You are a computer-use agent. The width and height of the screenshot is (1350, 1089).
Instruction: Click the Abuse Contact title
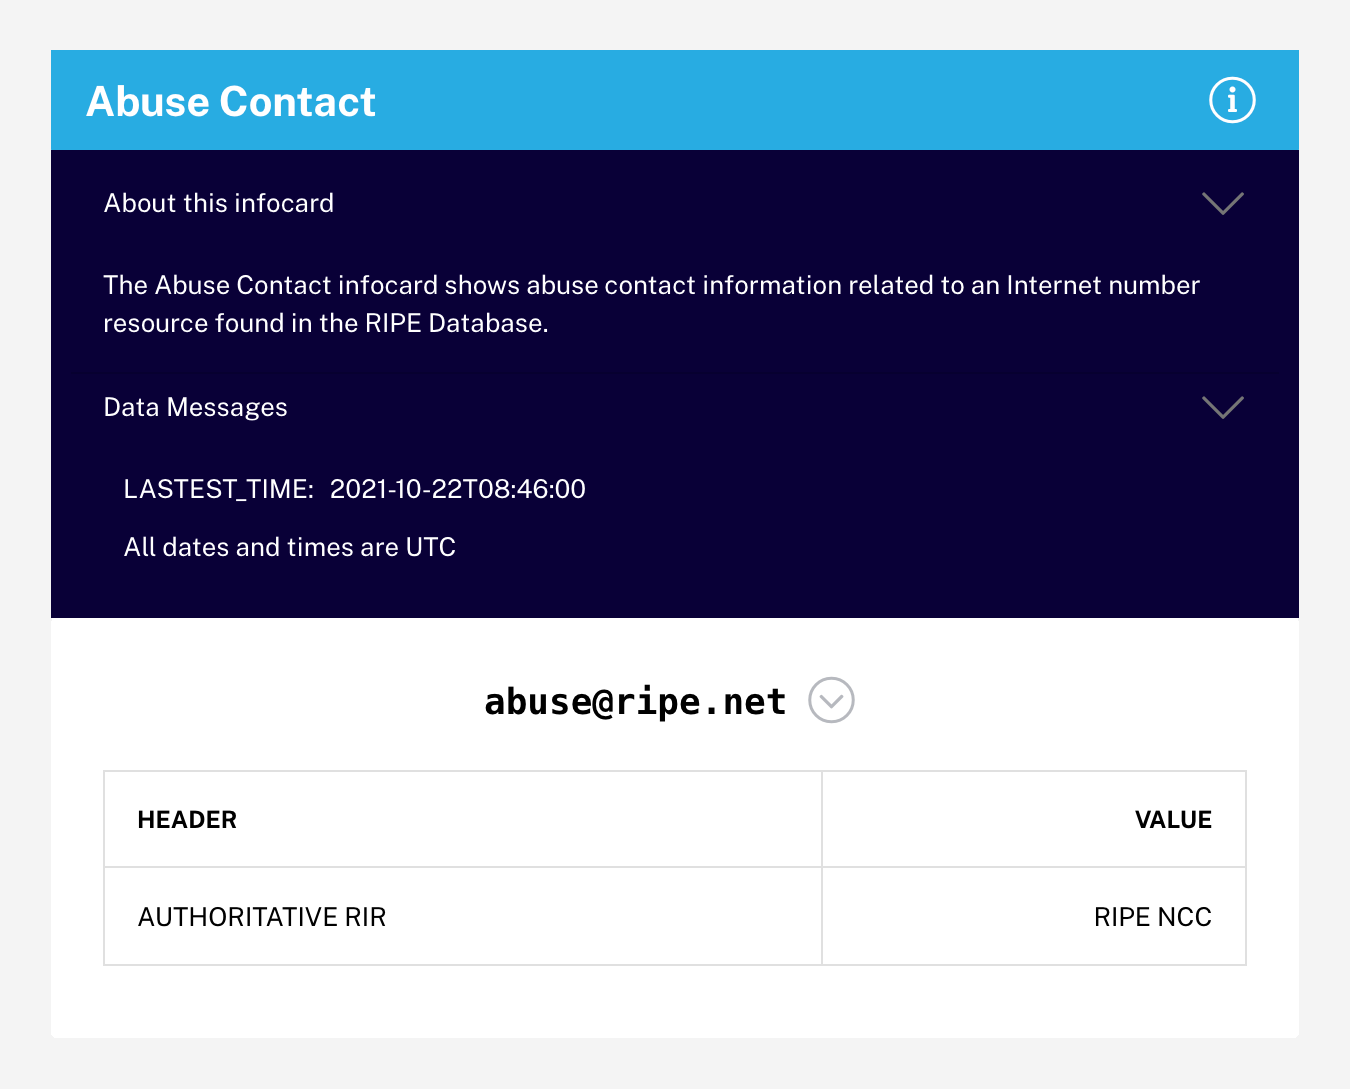tap(231, 102)
